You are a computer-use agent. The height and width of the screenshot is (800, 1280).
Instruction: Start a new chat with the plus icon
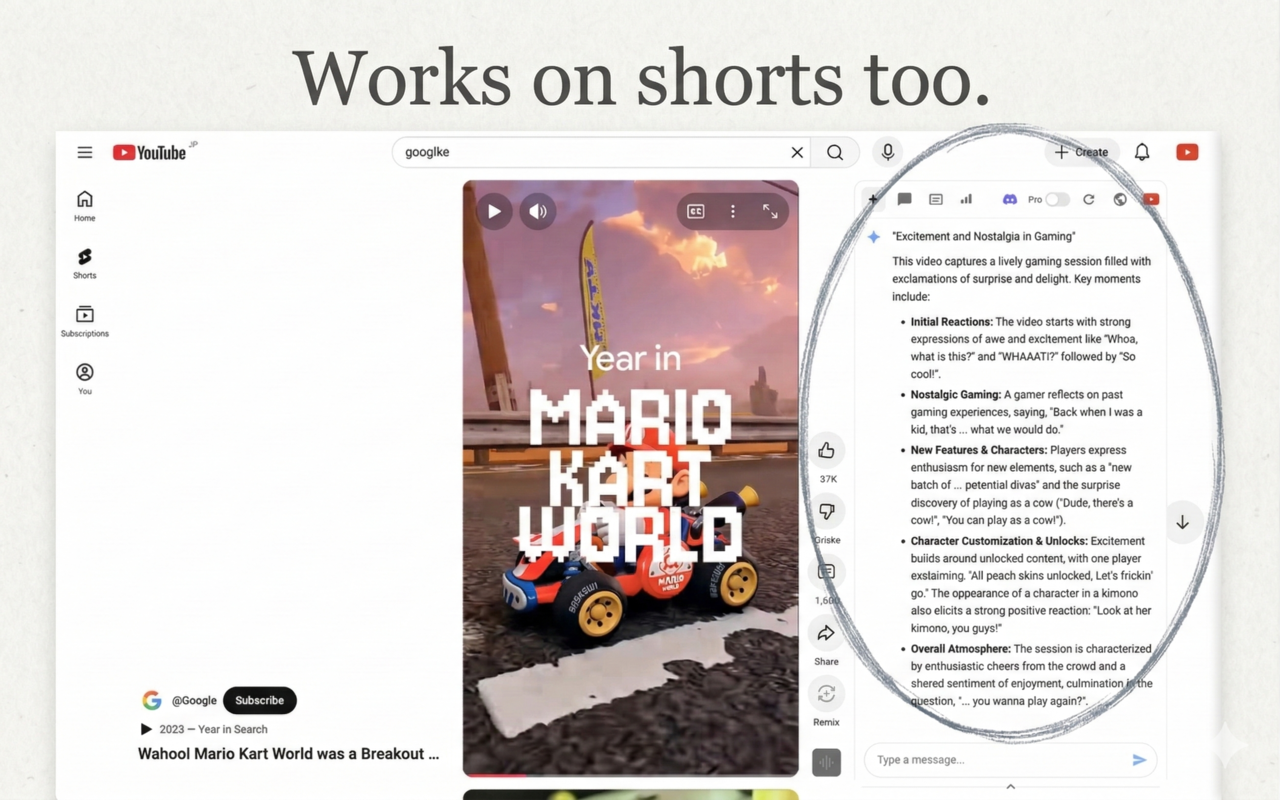(x=873, y=199)
